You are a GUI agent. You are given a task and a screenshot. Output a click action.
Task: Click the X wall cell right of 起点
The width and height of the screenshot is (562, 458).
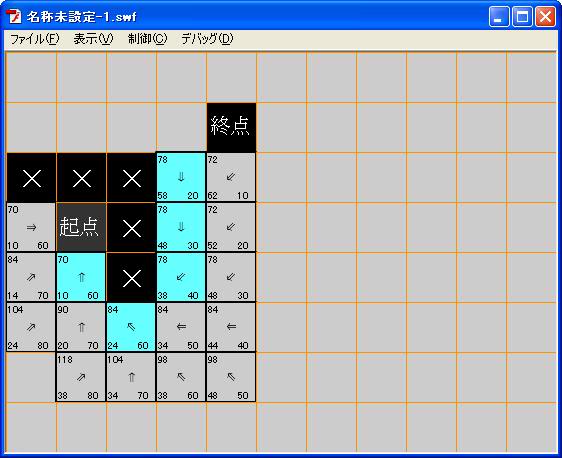point(131,228)
